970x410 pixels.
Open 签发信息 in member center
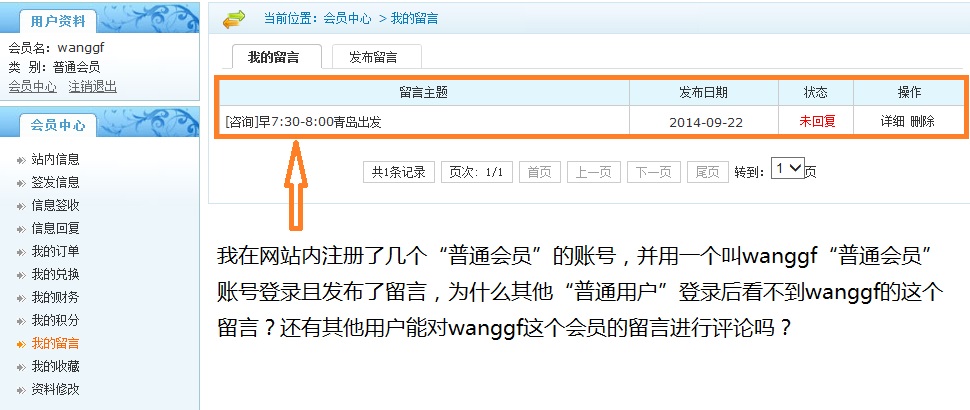pyautogui.click(x=55, y=182)
